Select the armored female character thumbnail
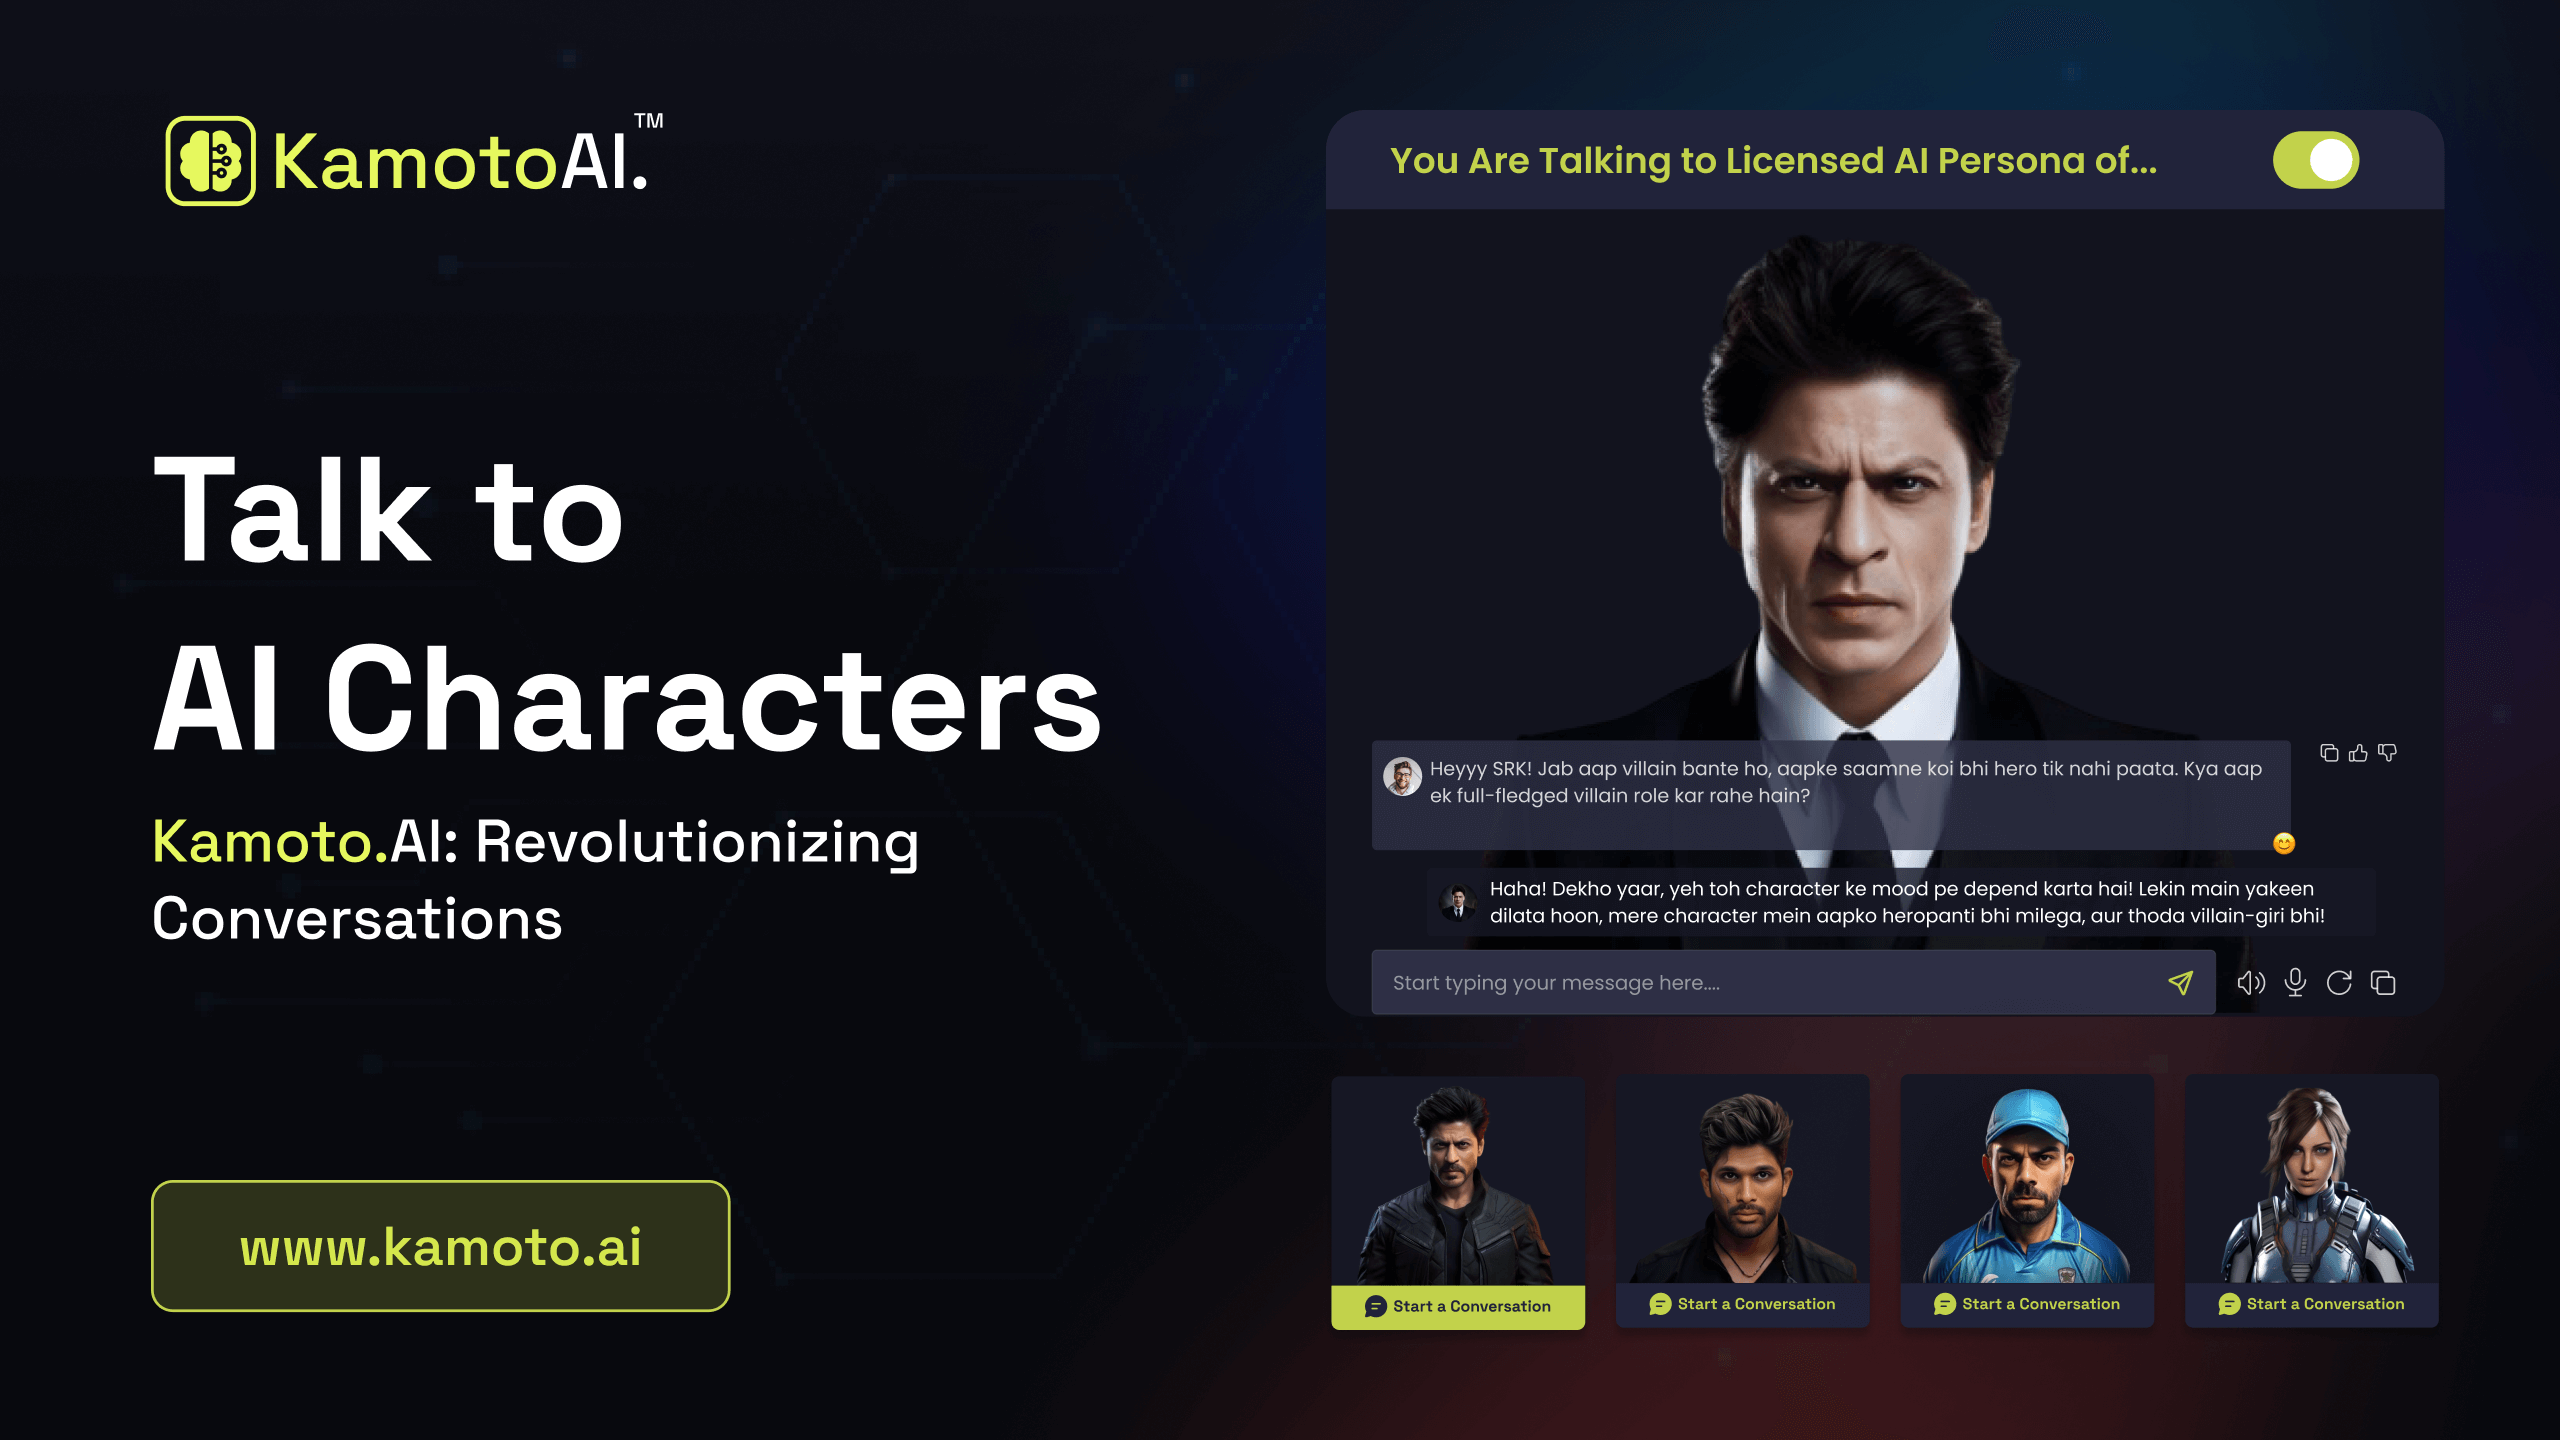The width and height of the screenshot is (2560, 1440). [2312, 1180]
